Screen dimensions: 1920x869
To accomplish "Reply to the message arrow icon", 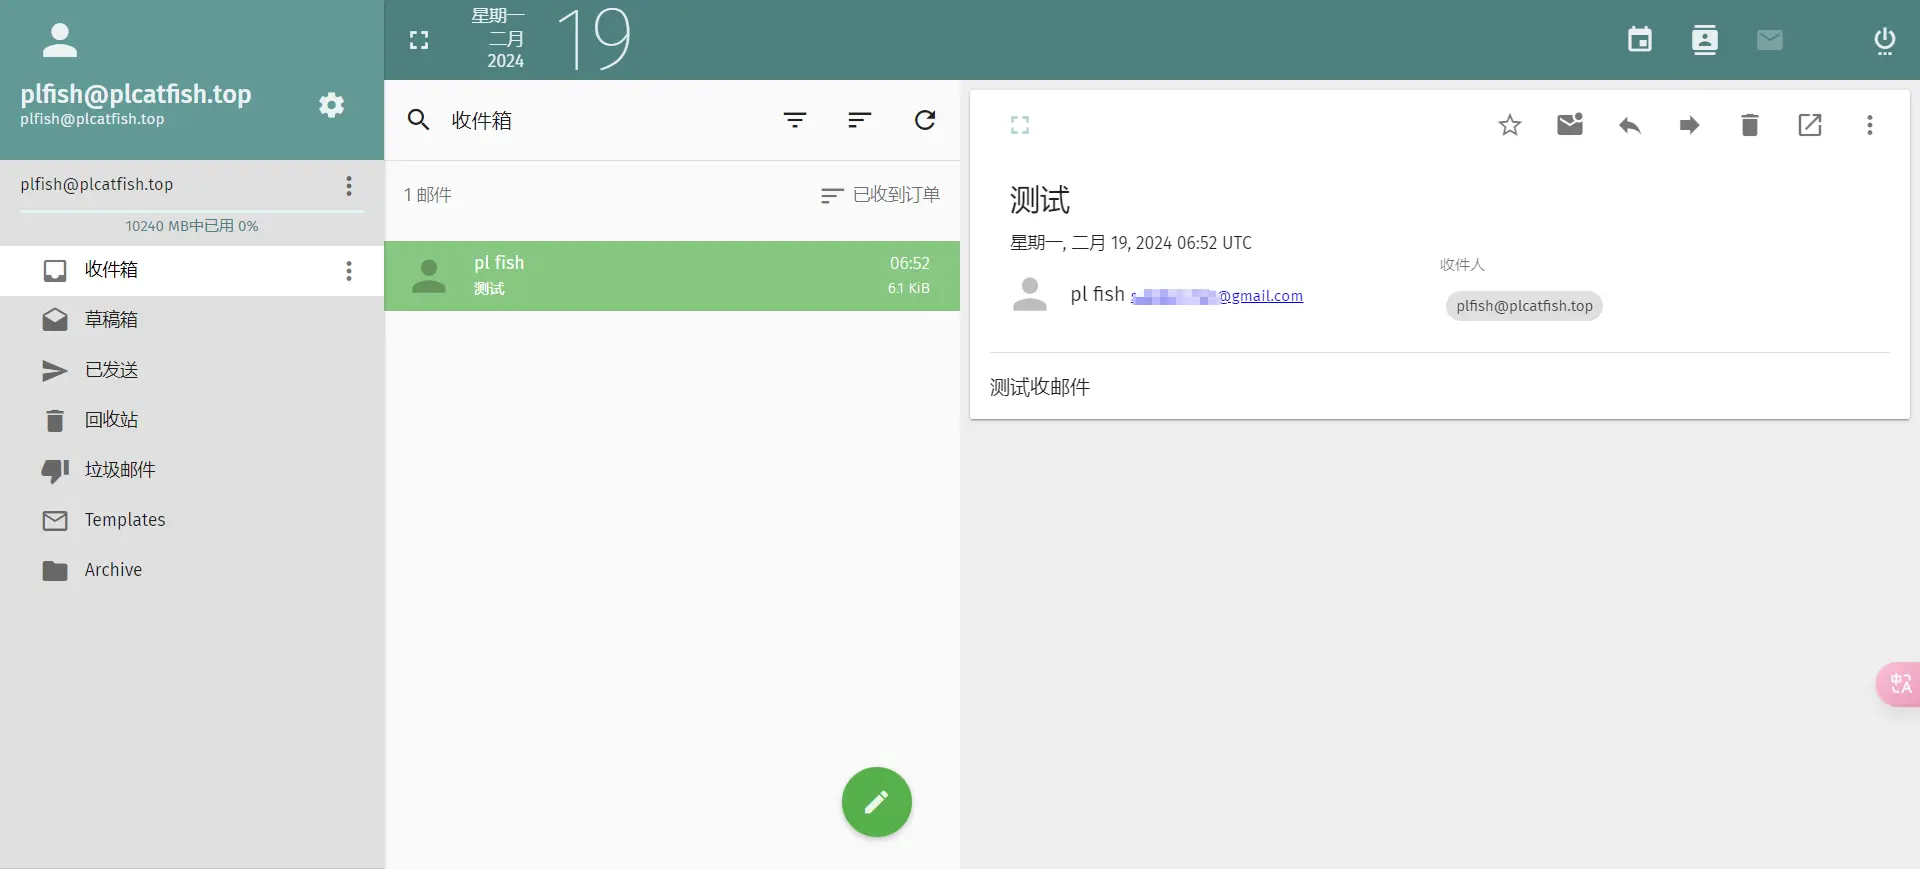I will coord(1630,125).
